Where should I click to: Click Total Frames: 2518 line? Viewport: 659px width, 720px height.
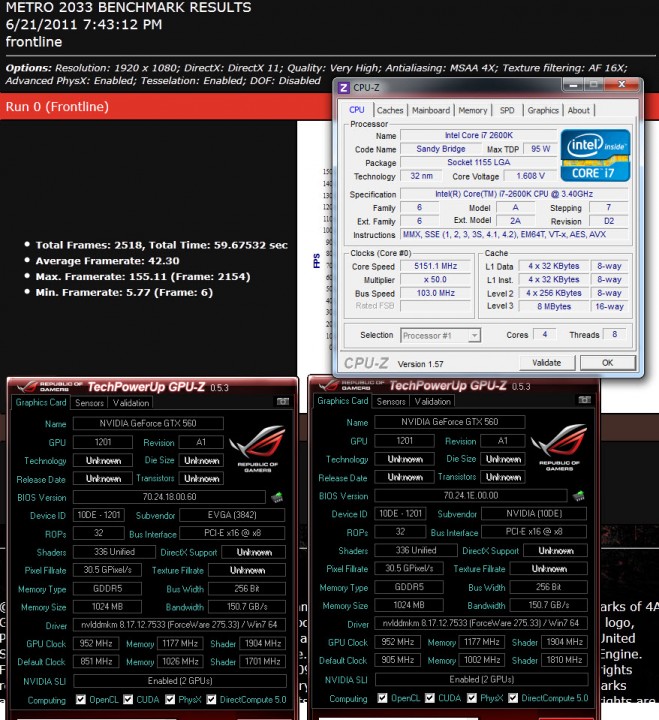pyautogui.click(x=161, y=245)
